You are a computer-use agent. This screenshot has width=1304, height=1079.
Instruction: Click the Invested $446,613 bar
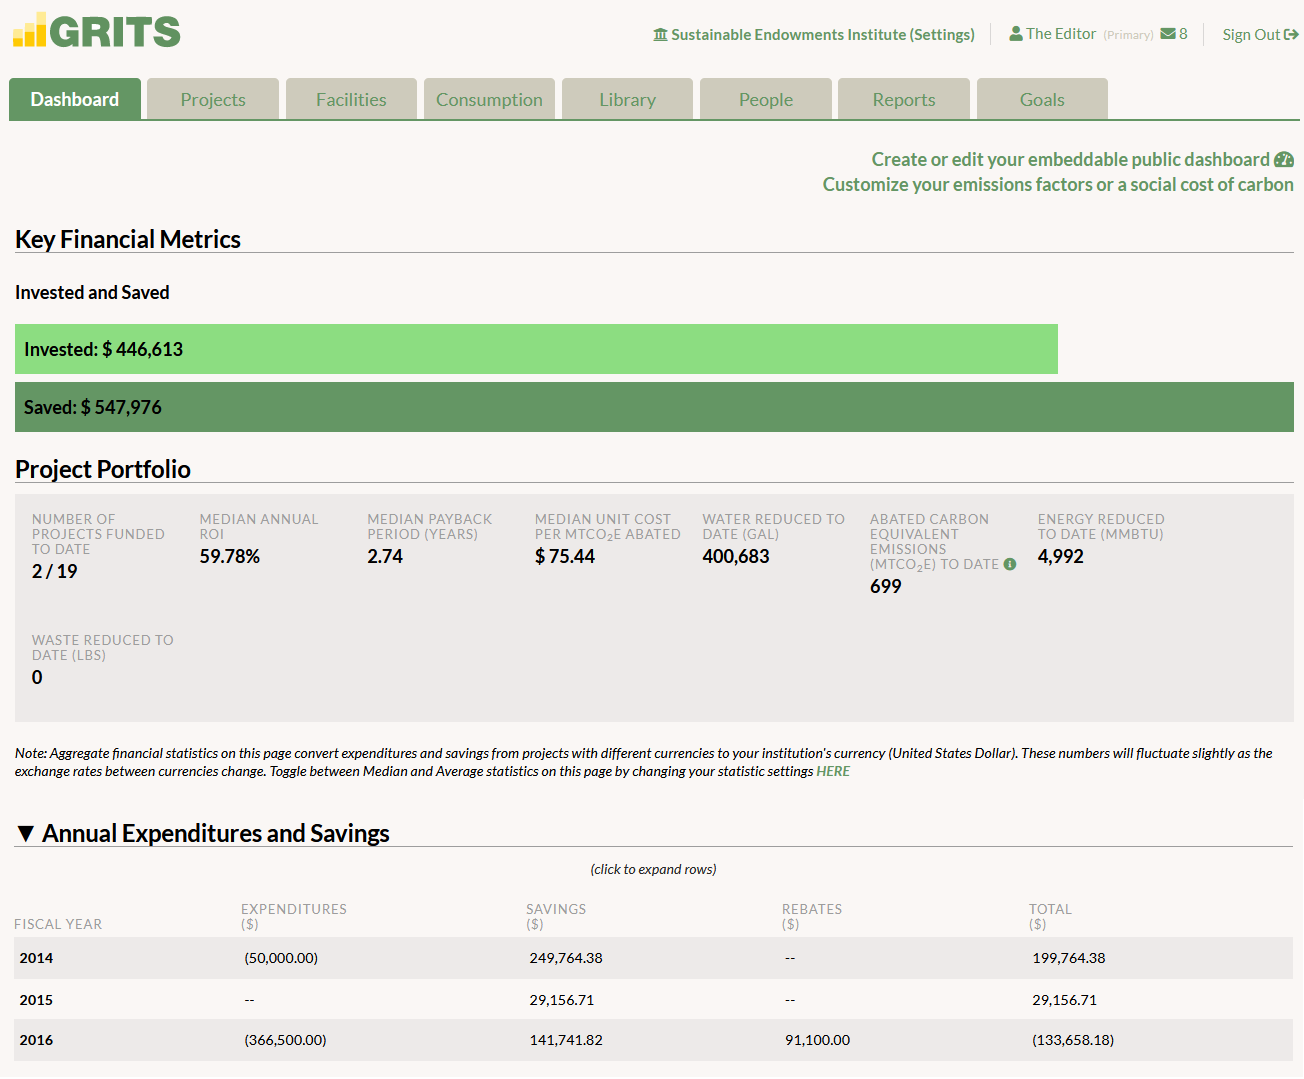[536, 349]
